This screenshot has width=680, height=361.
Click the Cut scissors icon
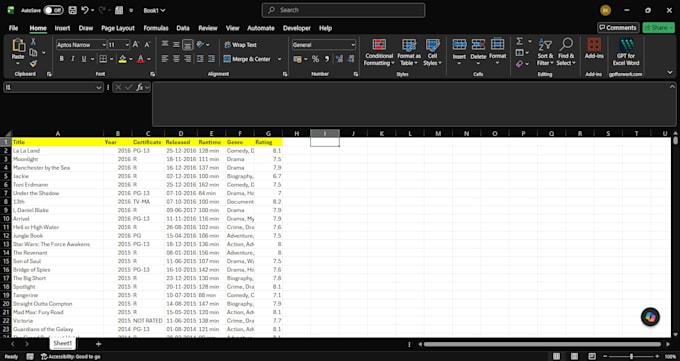tap(33, 42)
